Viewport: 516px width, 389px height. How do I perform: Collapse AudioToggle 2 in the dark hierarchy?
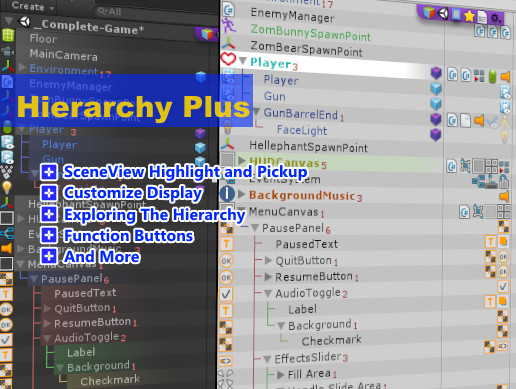click(47, 338)
